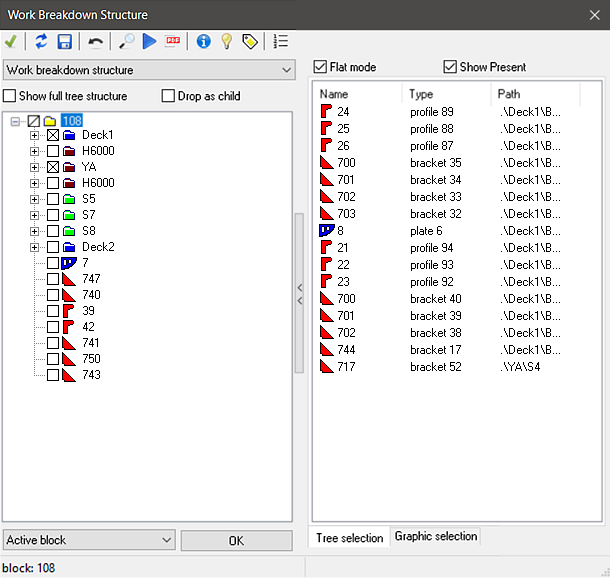Click the undo arrow icon
Image resolution: width=610 pixels, height=578 pixels.
point(95,41)
